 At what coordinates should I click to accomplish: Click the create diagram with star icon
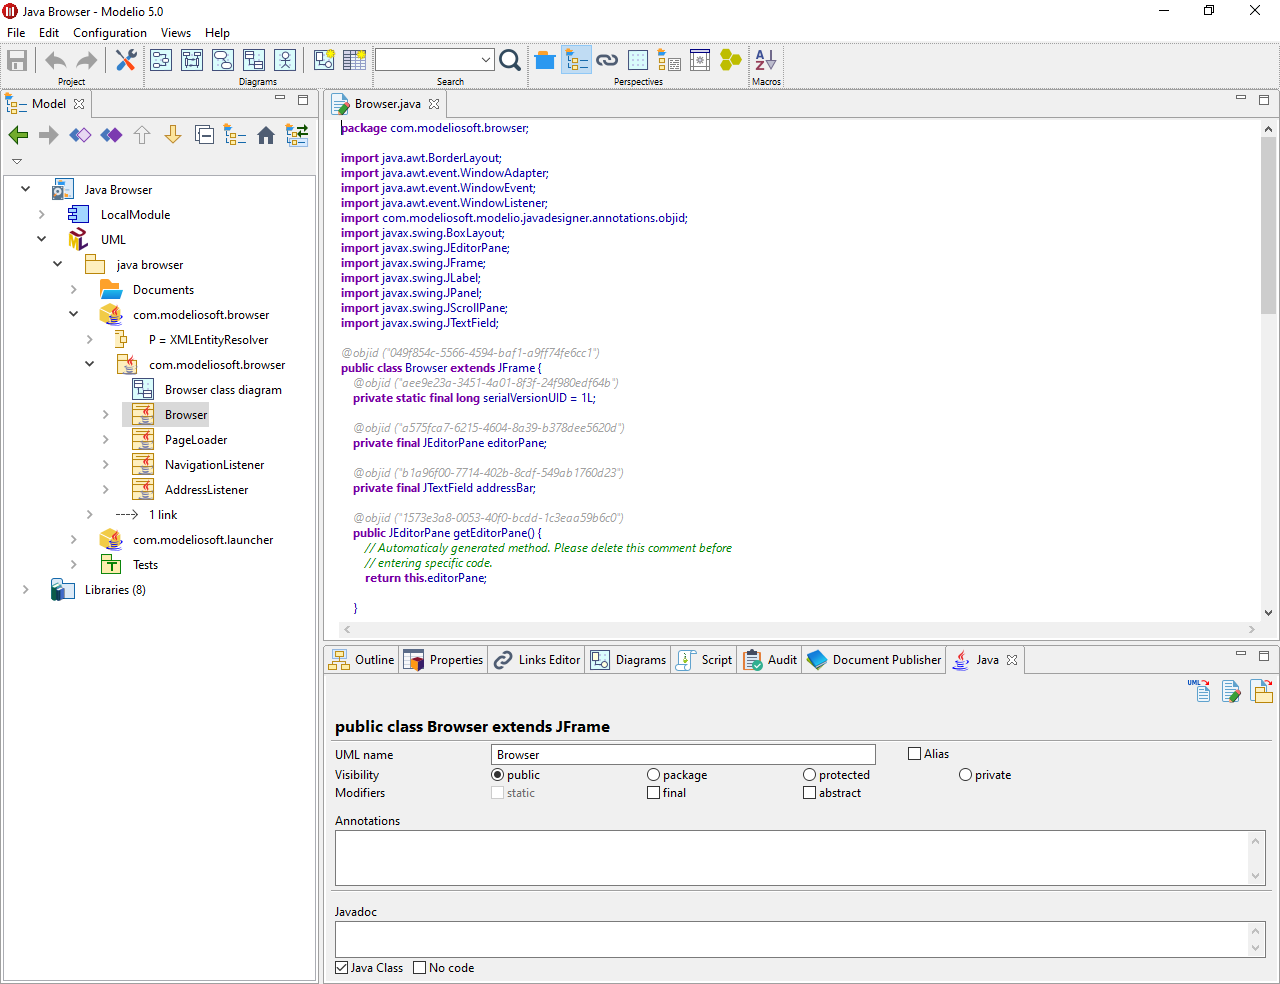coord(324,60)
